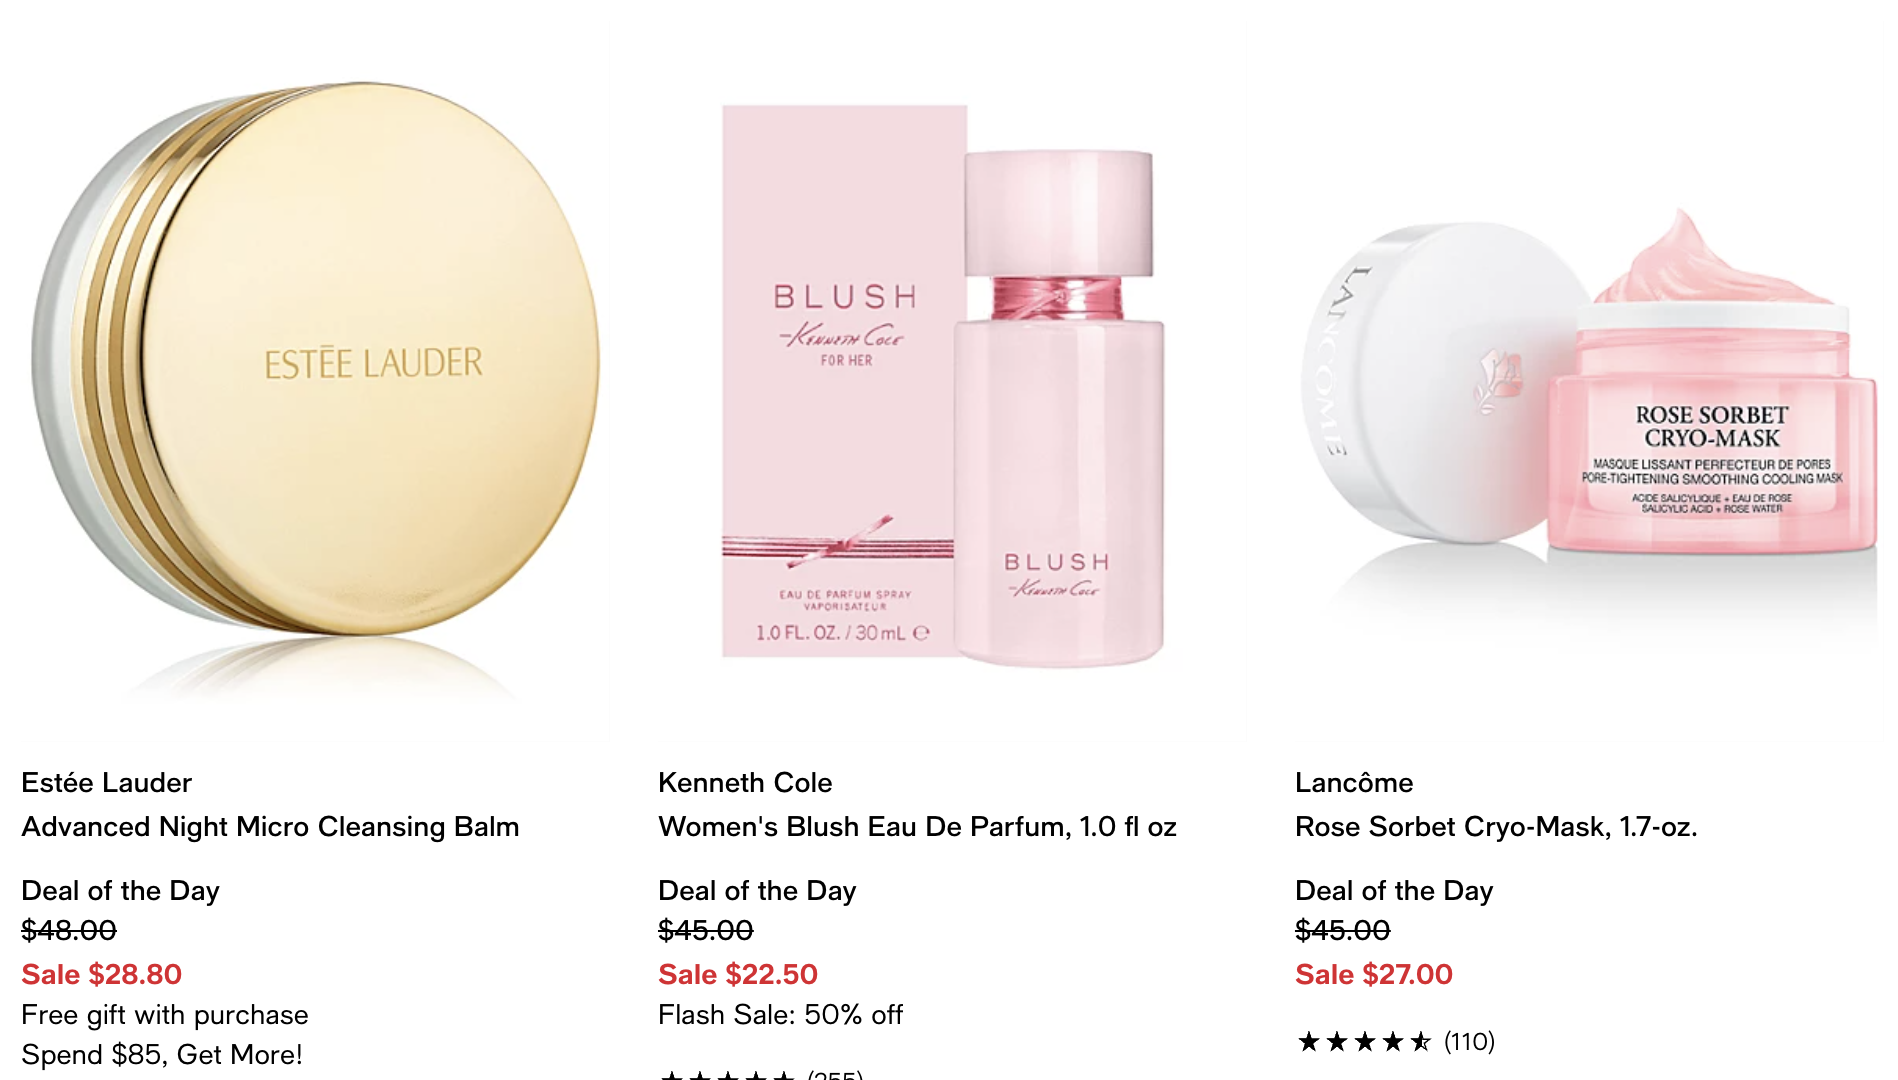Click the Flash Sale: 50% off label
Viewport: 1898px width, 1080px height.
point(780,1014)
